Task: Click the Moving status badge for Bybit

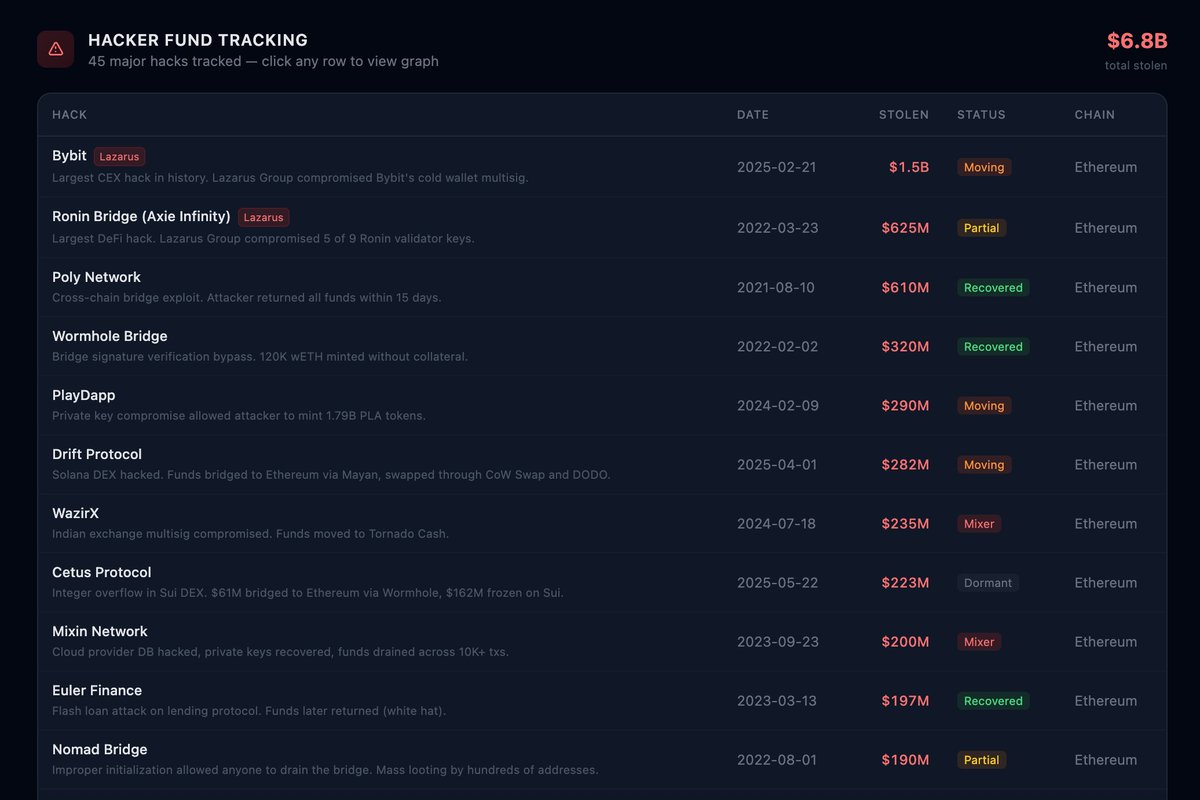Action: (x=984, y=167)
